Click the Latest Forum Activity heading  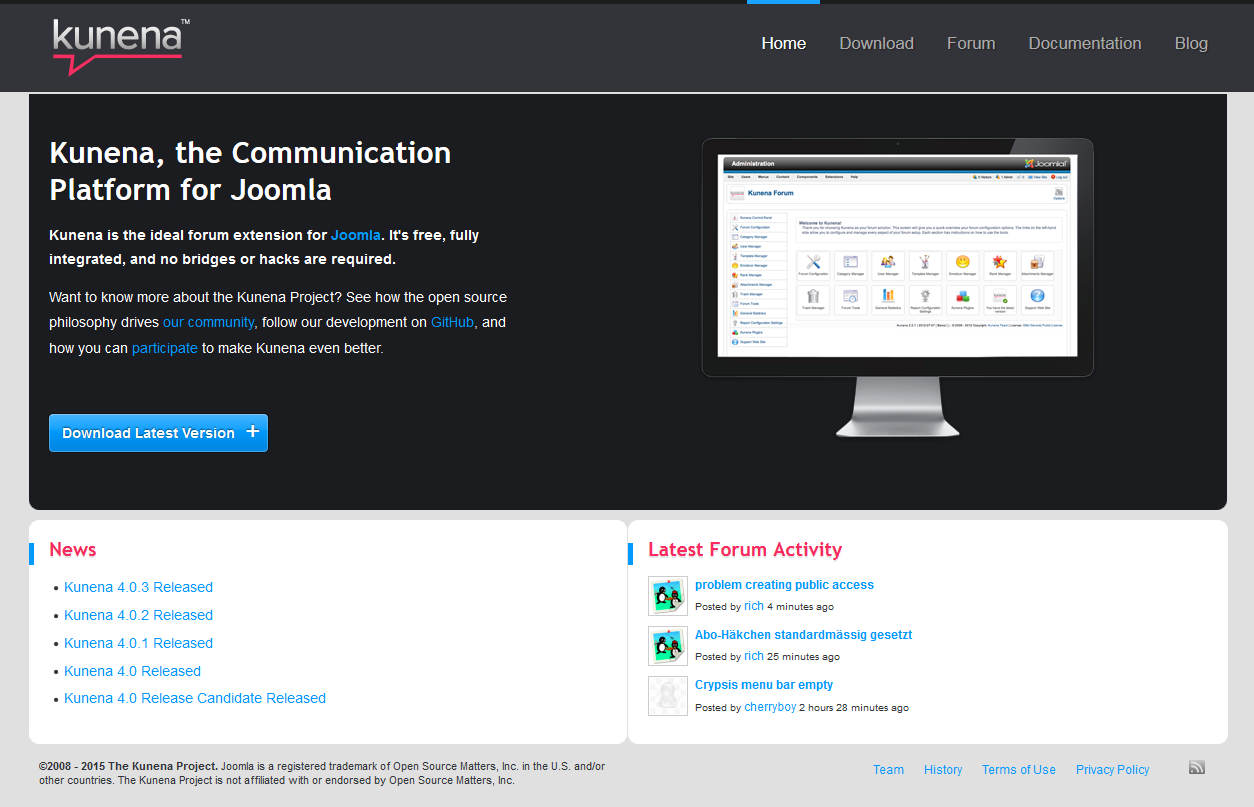(x=745, y=549)
